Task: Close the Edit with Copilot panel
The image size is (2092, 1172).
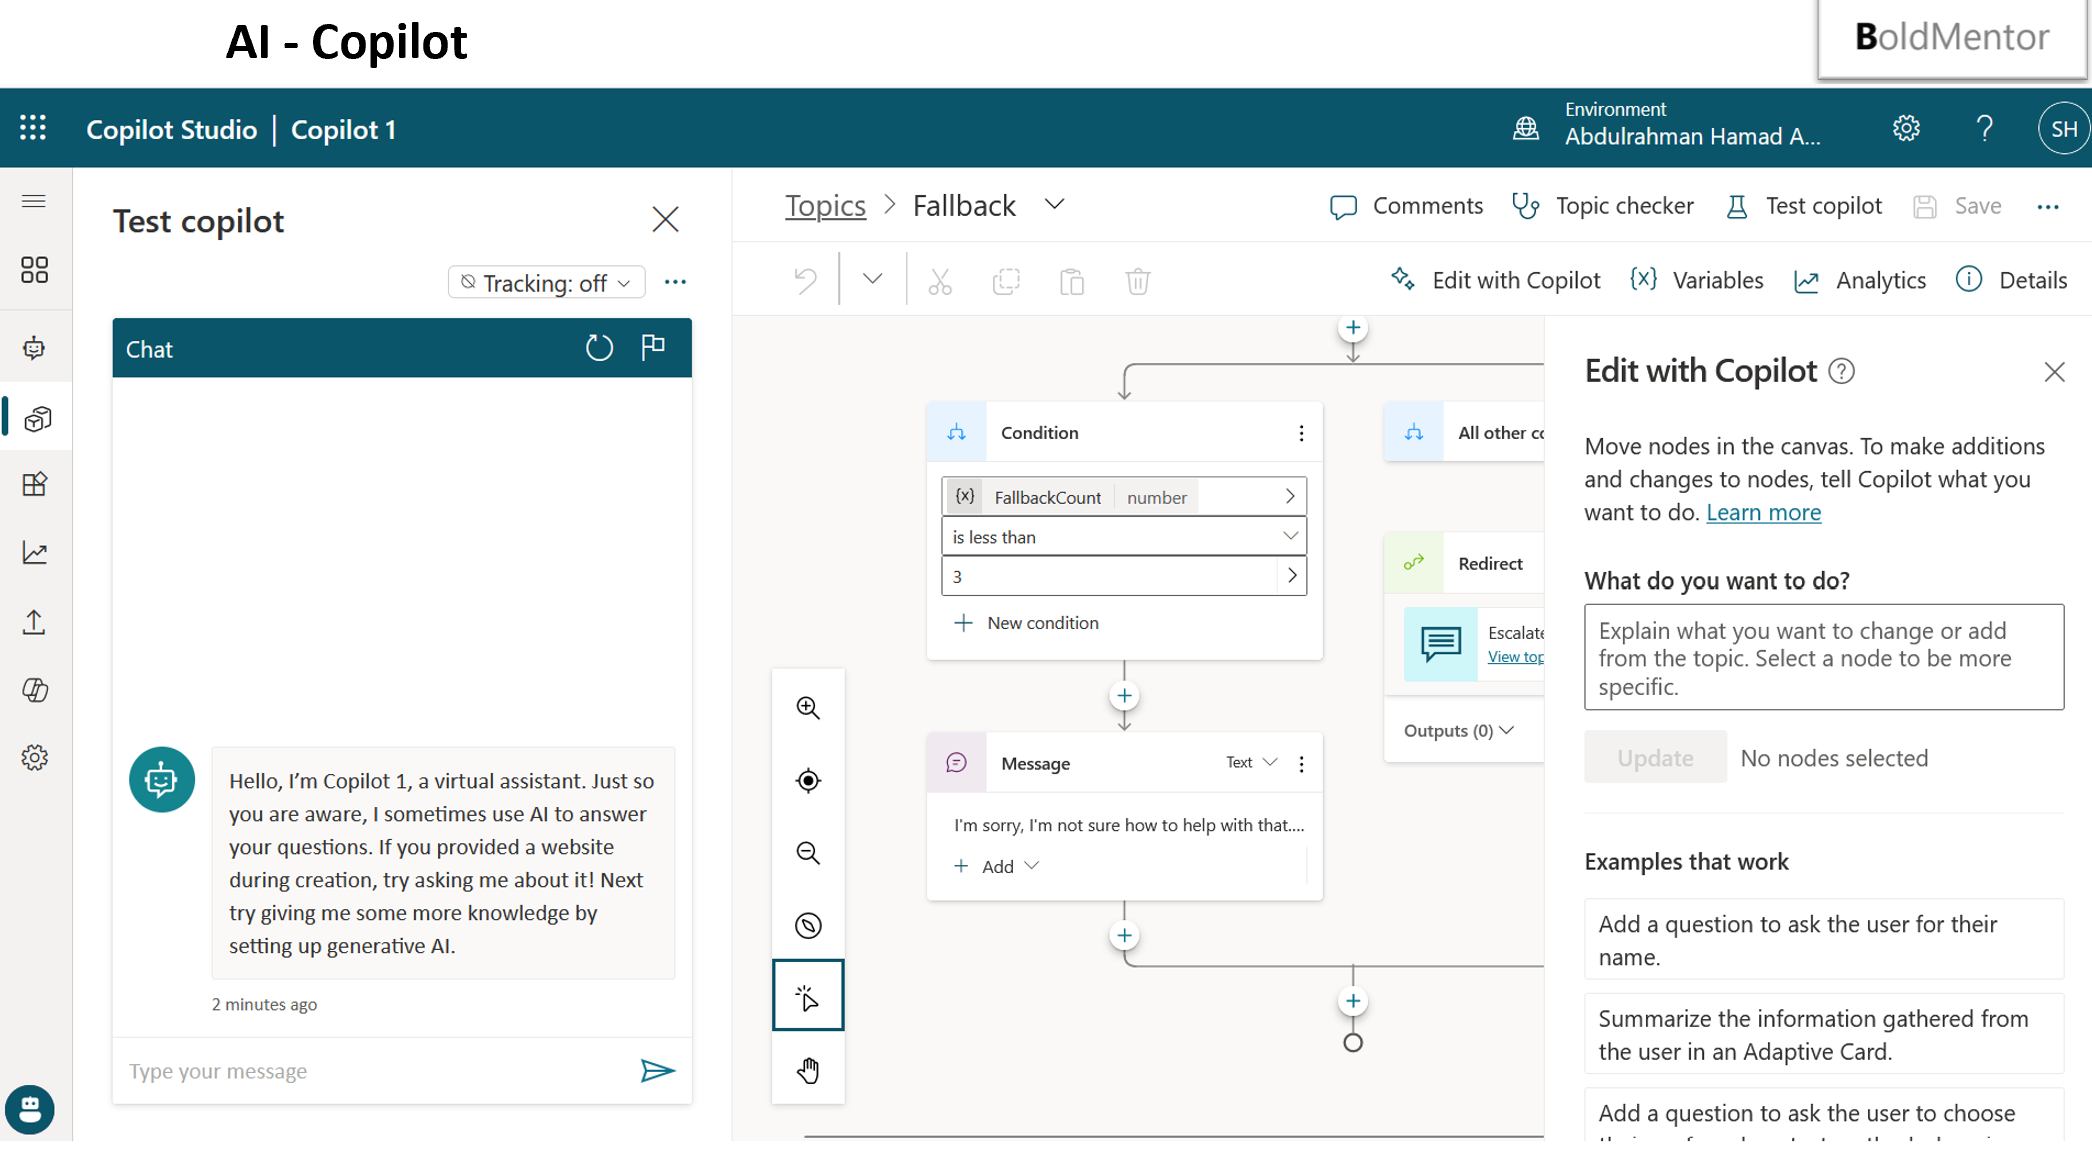Action: tap(2054, 372)
